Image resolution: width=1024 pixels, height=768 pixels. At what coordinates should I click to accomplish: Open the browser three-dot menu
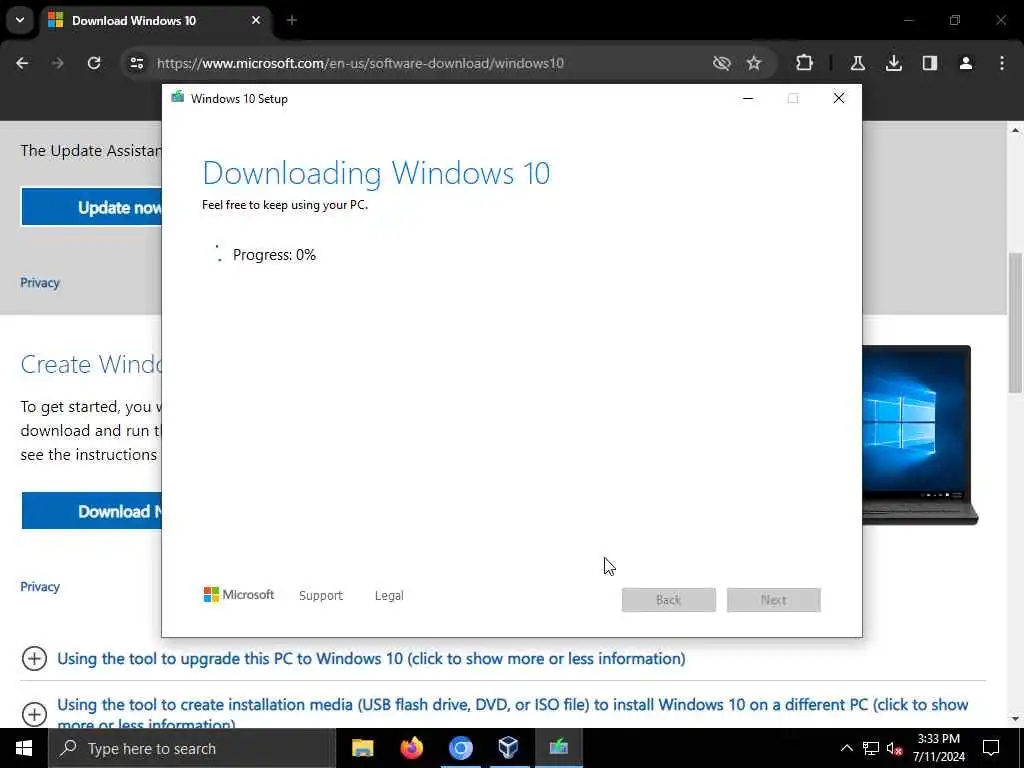coord(1002,63)
